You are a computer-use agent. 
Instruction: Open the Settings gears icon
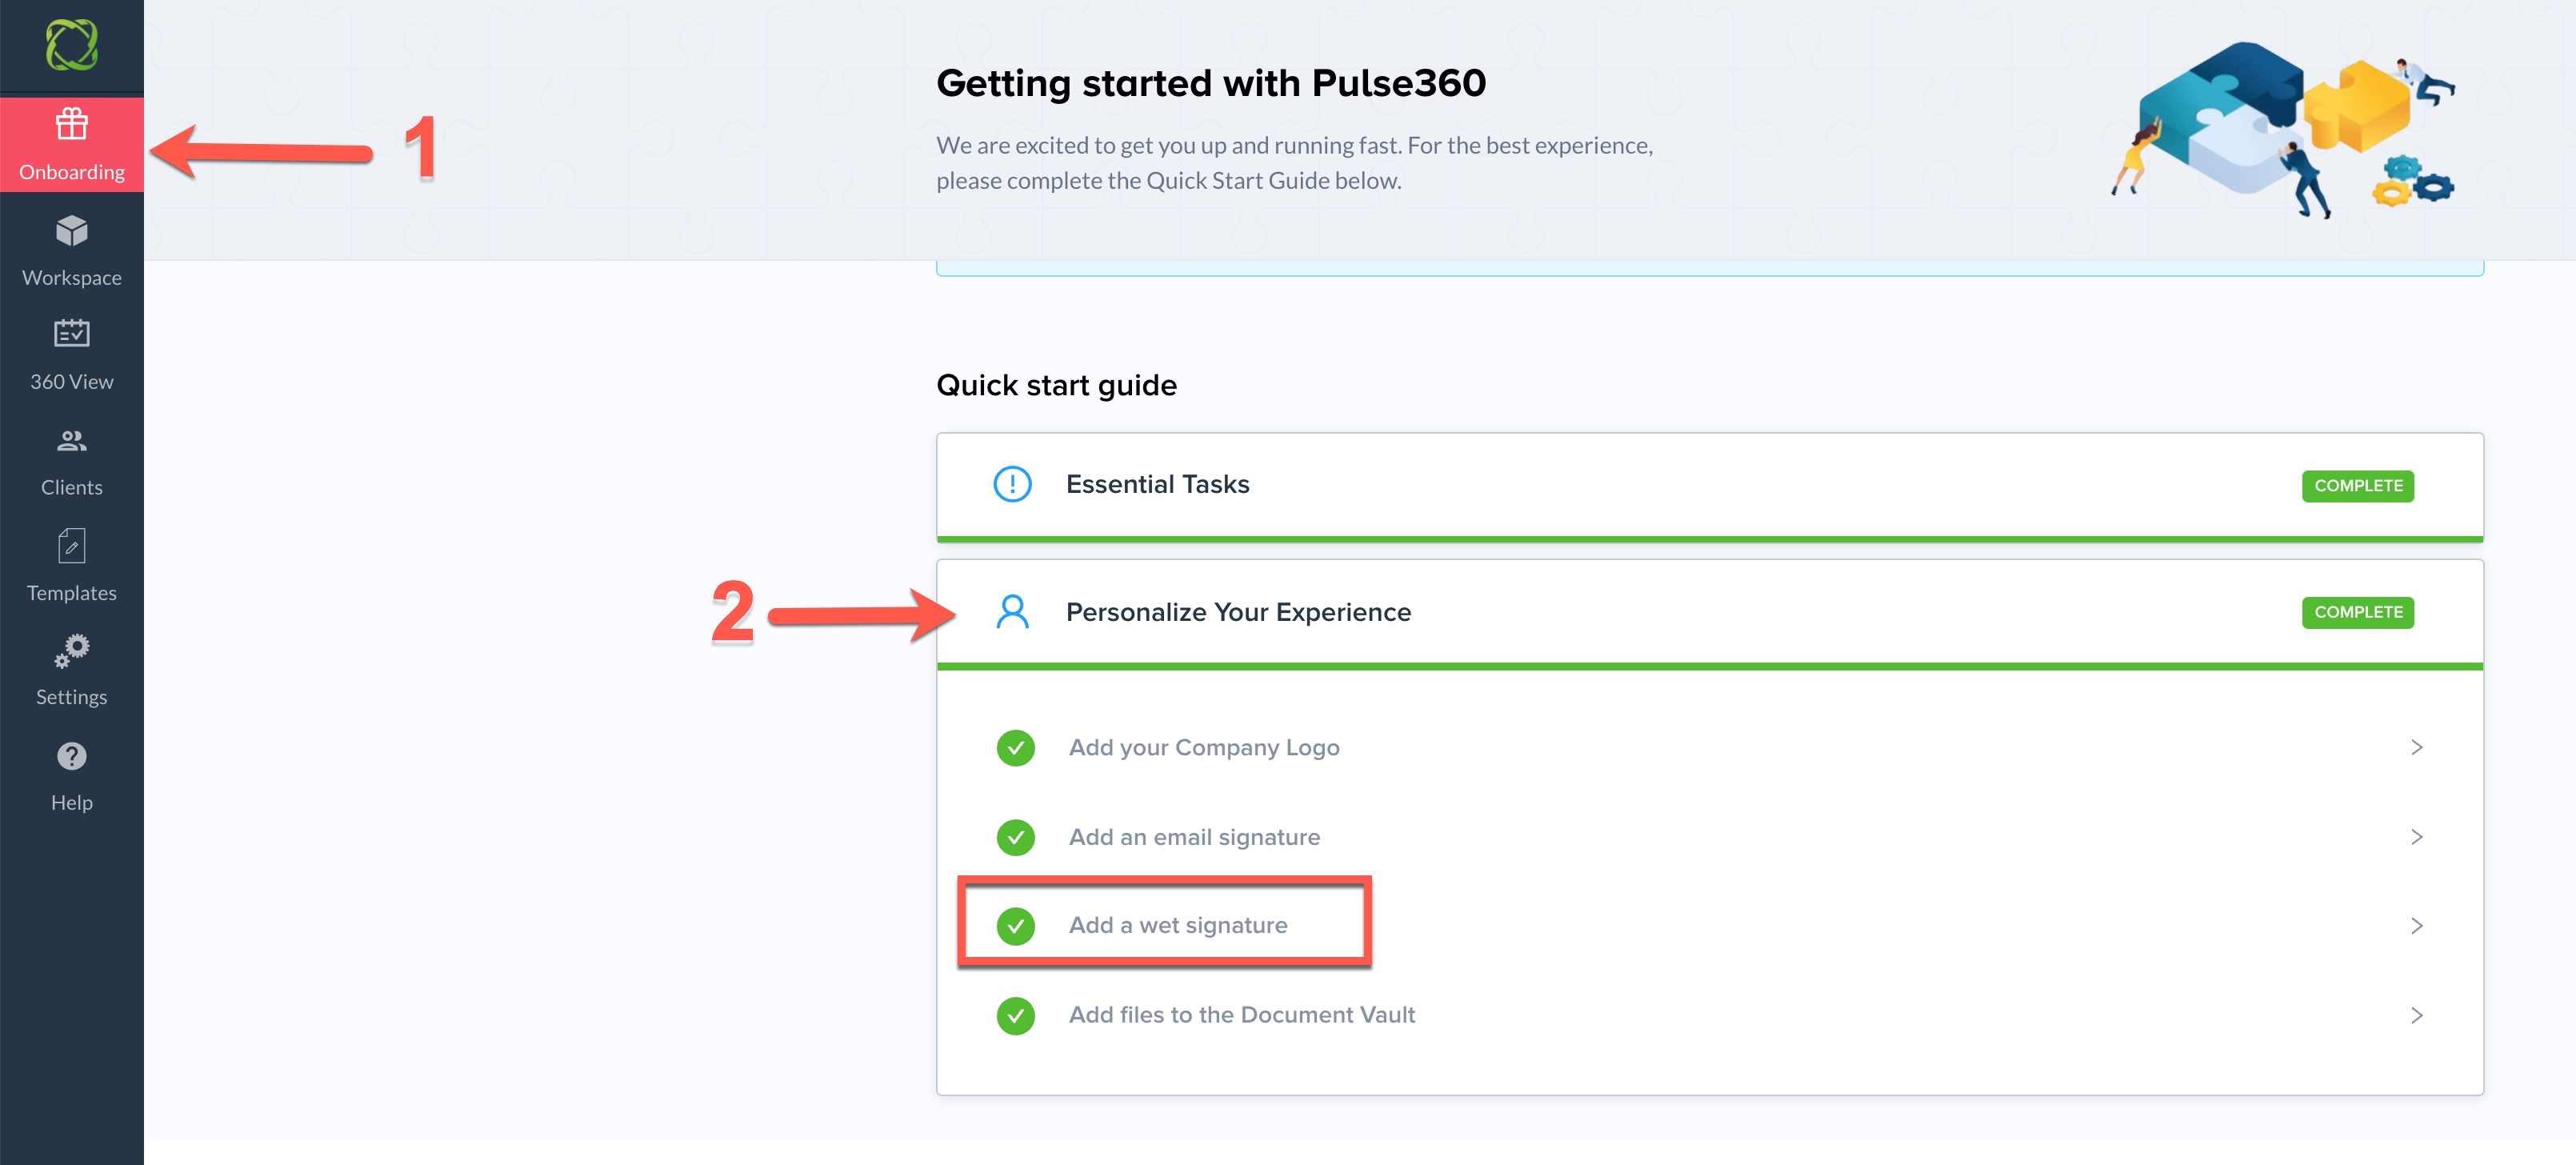click(x=71, y=651)
